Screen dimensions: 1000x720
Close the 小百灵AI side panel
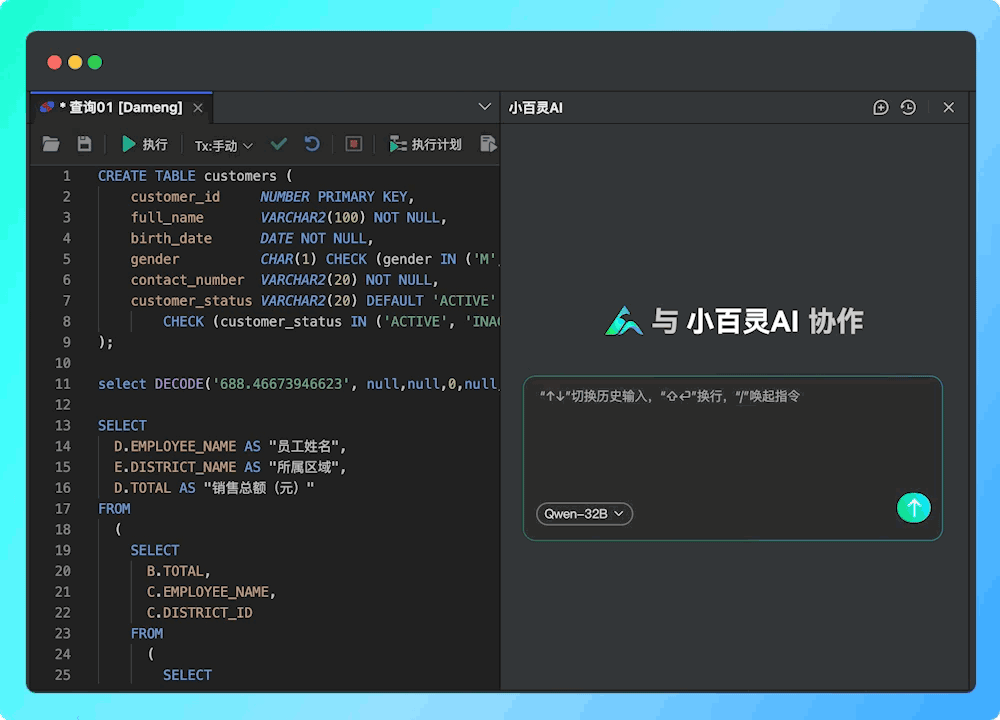[948, 107]
